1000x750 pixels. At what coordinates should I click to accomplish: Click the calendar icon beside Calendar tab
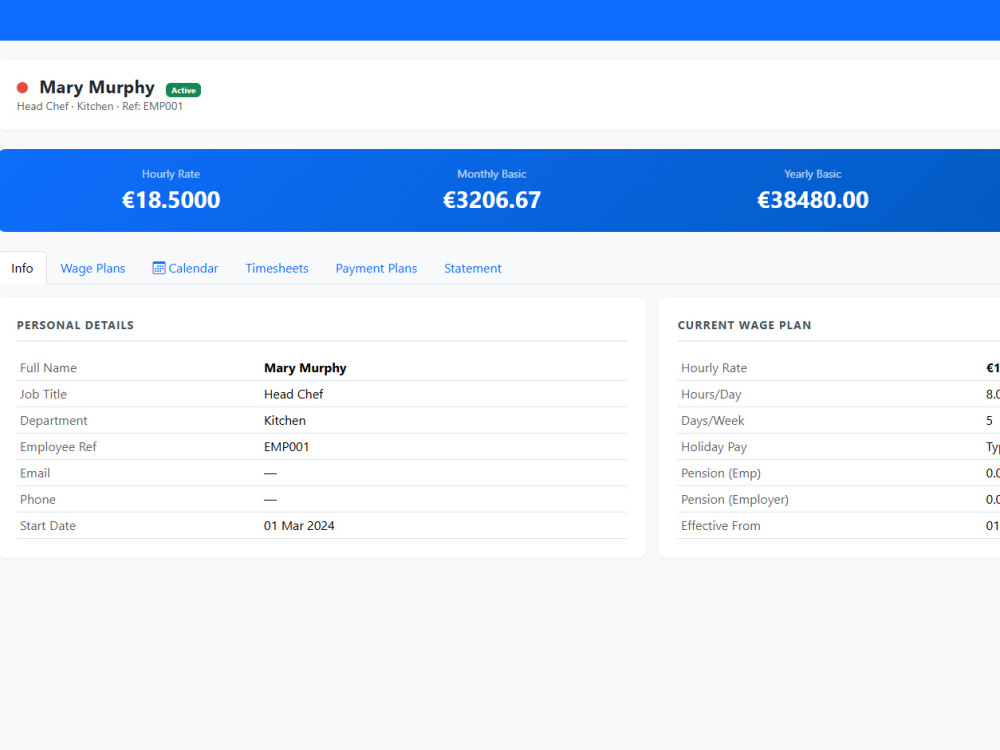pyautogui.click(x=159, y=268)
